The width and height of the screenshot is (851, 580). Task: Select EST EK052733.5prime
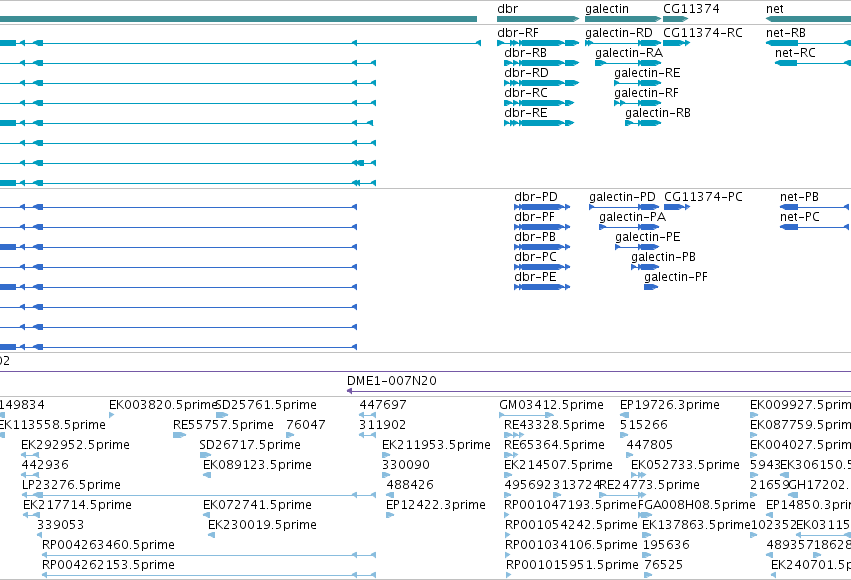tap(685, 465)
